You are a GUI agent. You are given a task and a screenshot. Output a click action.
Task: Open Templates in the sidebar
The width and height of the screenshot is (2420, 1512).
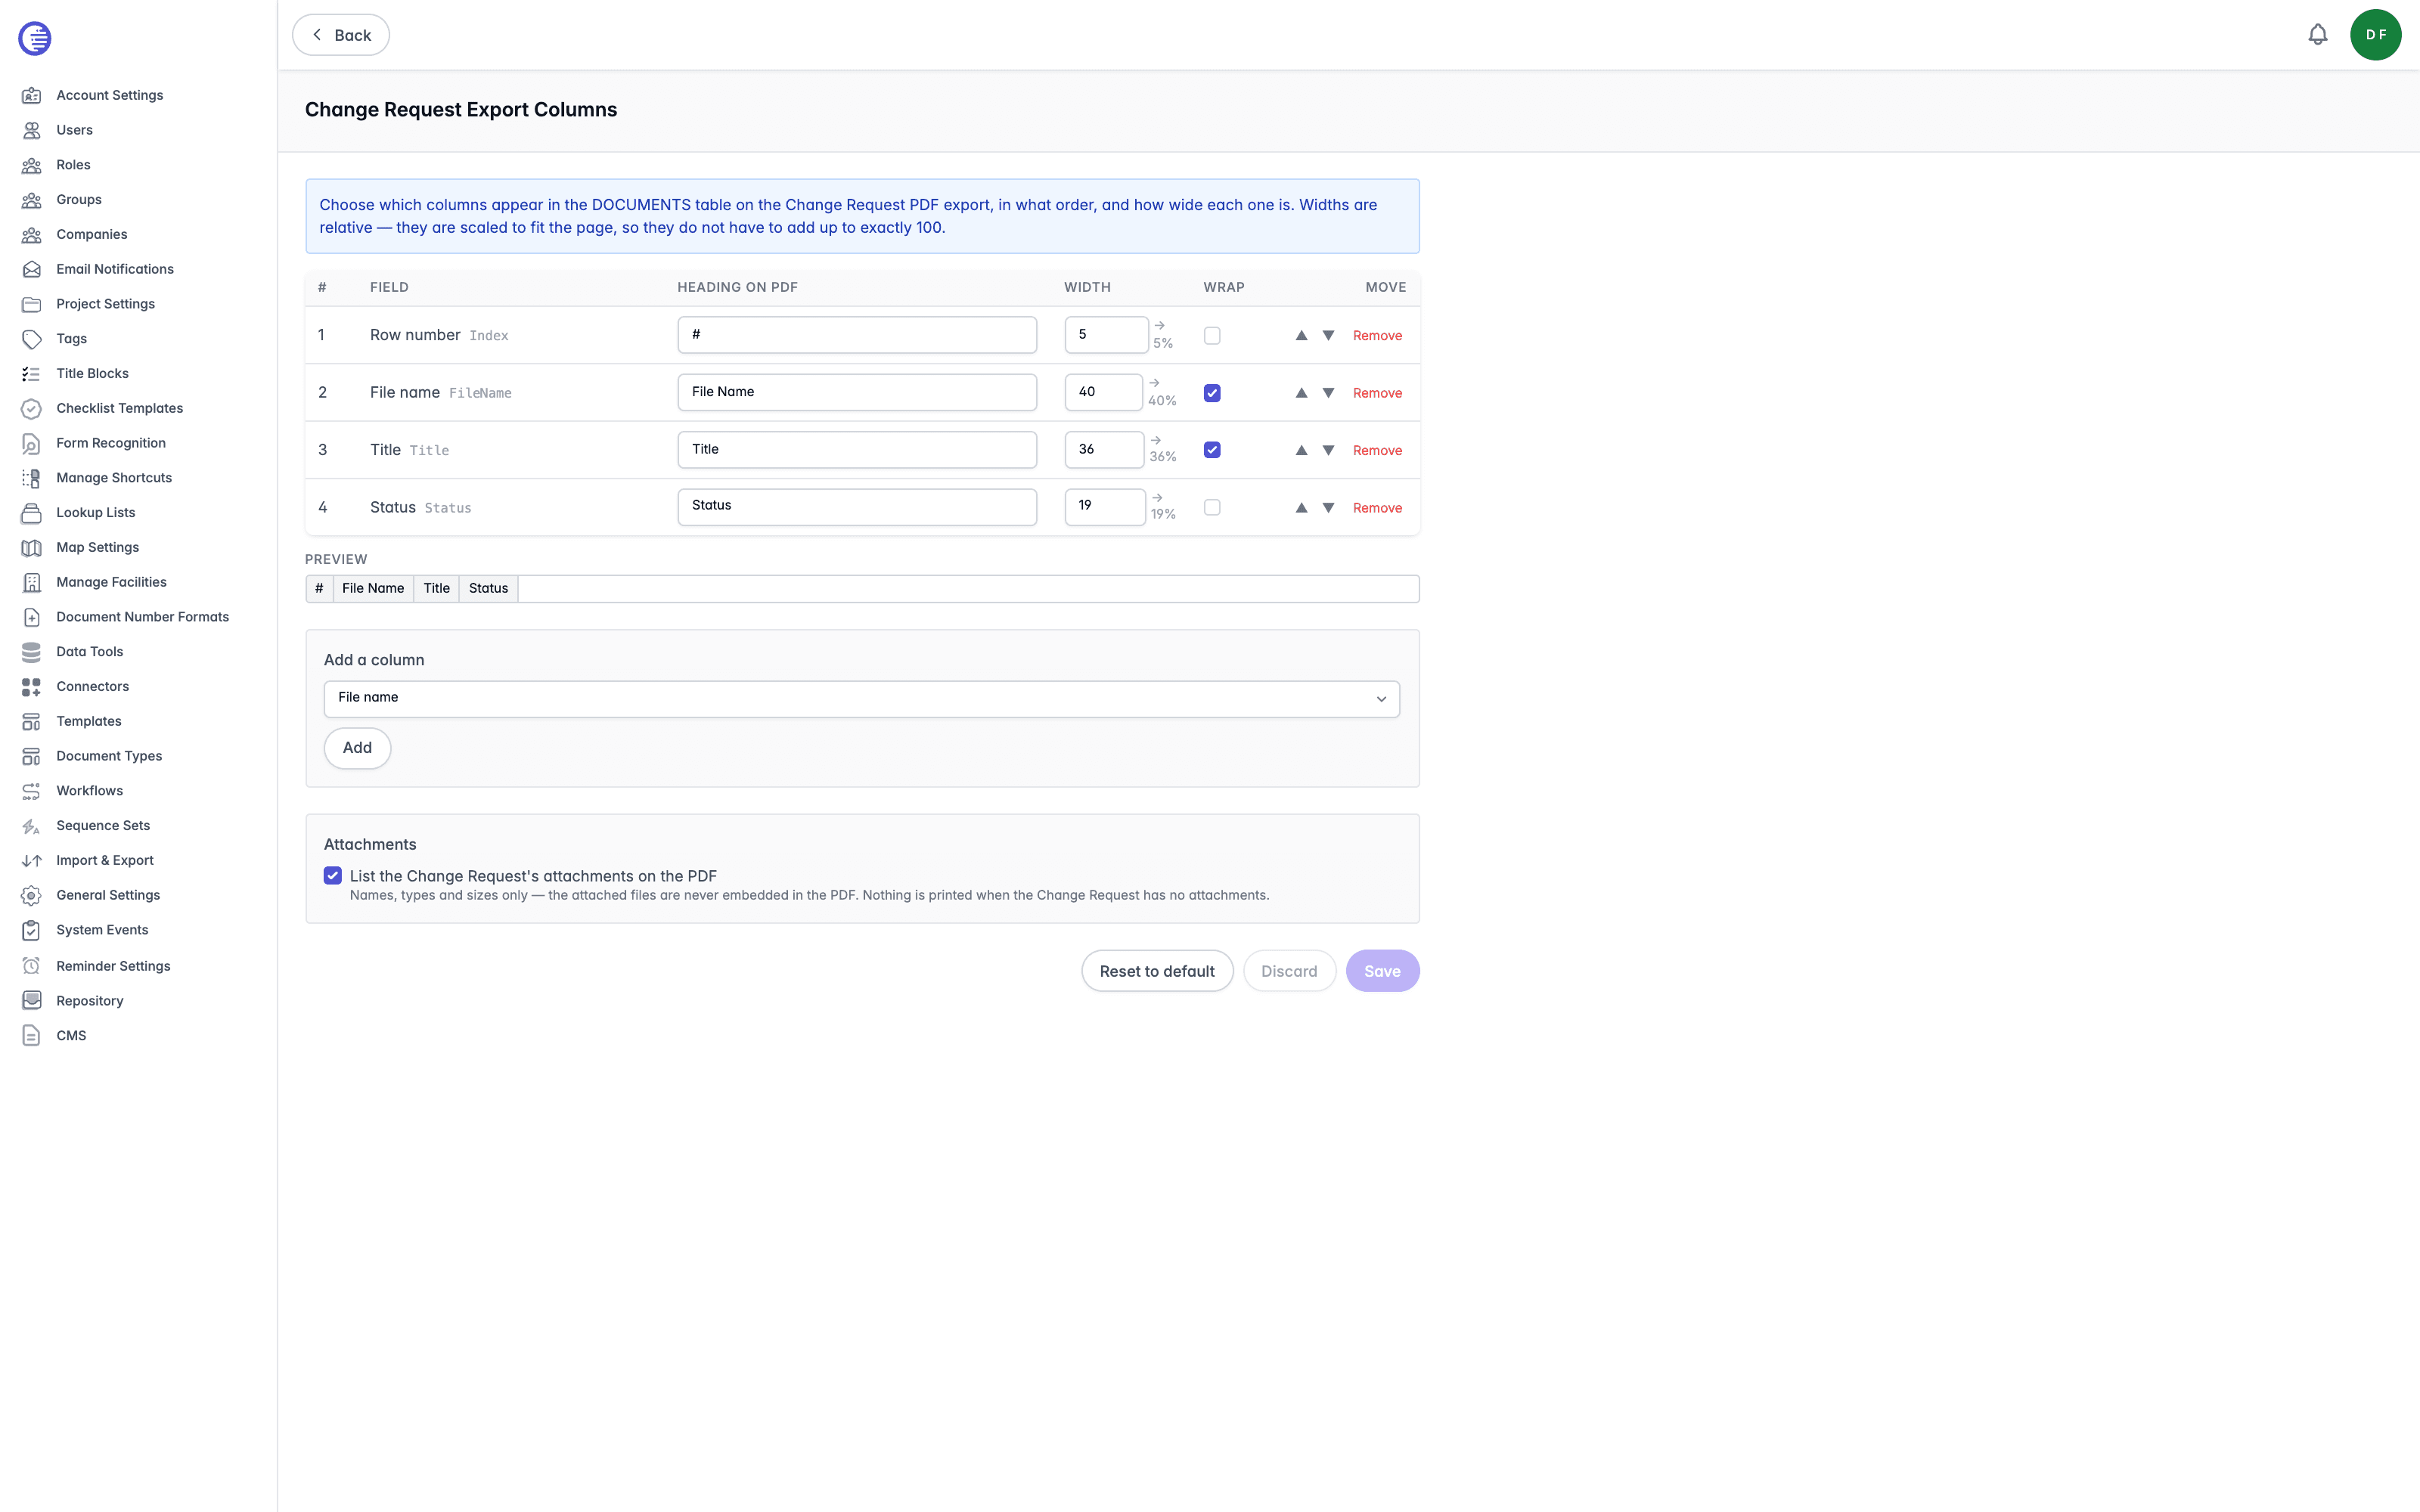click(x=89, y=721)
